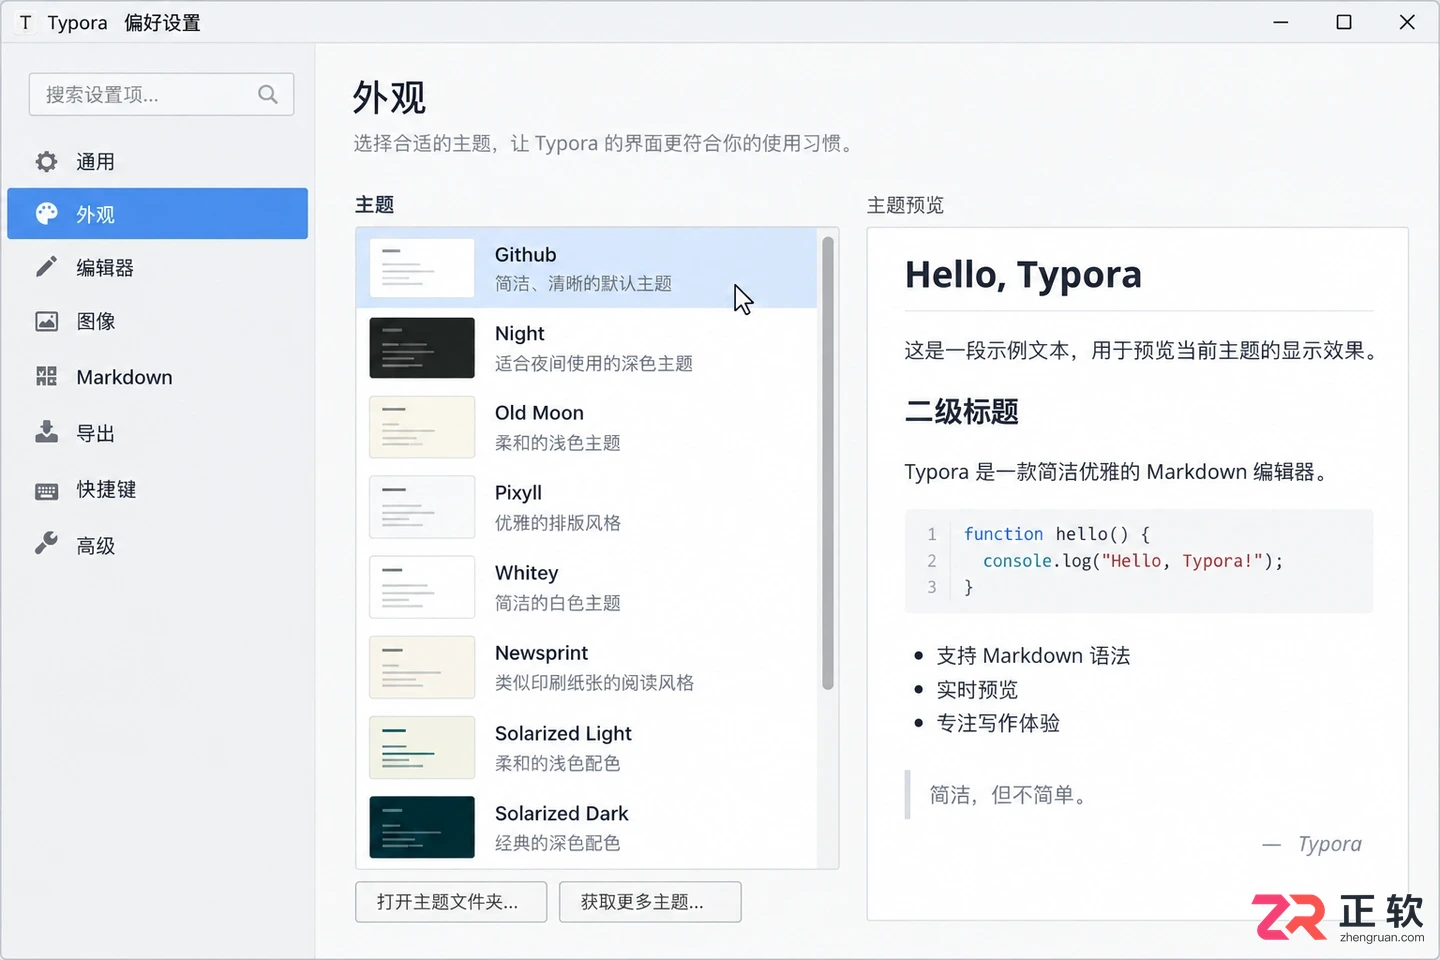Select the Solarized Dark theme thumbnail
The image size is (1440, 960).
click(422, 827)
